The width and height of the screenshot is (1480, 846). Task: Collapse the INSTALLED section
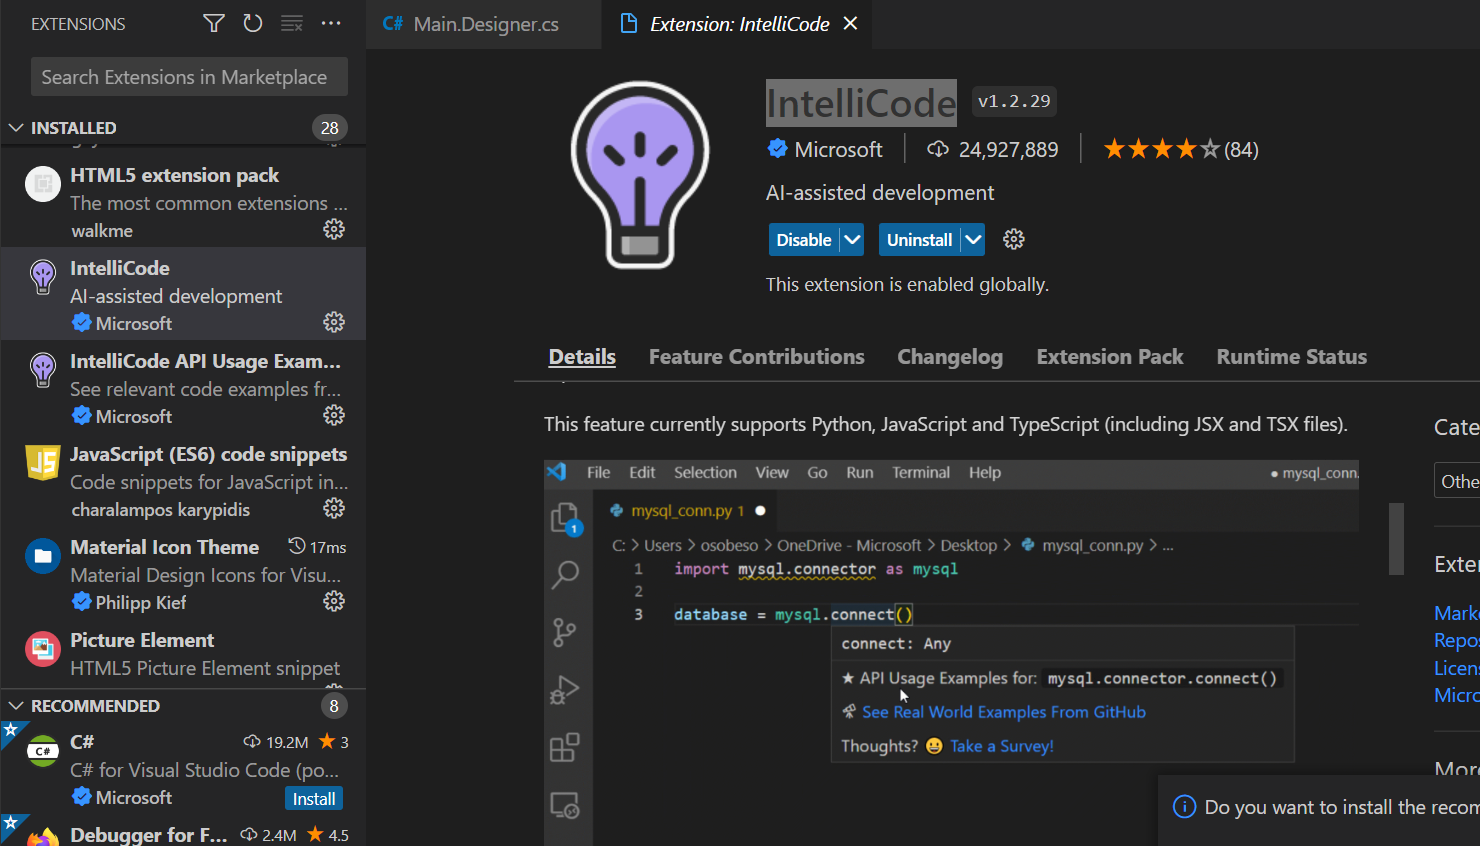tap(16, 128)
